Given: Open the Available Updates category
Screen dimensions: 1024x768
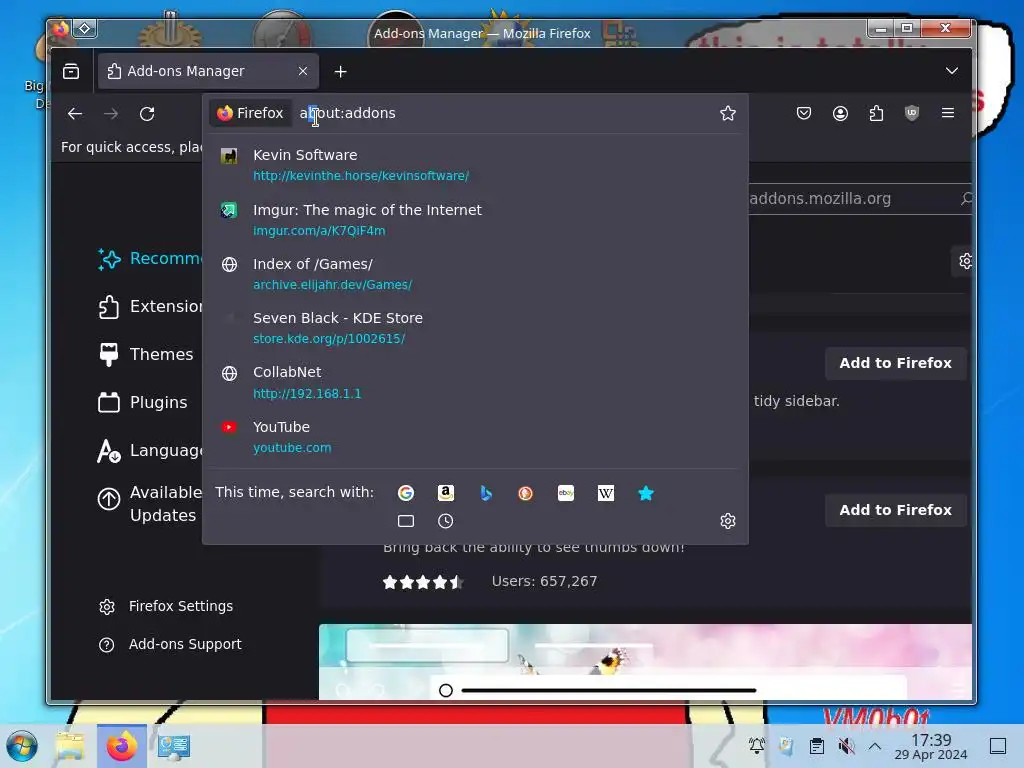Looking at the screenshot, I should (150, 504).
